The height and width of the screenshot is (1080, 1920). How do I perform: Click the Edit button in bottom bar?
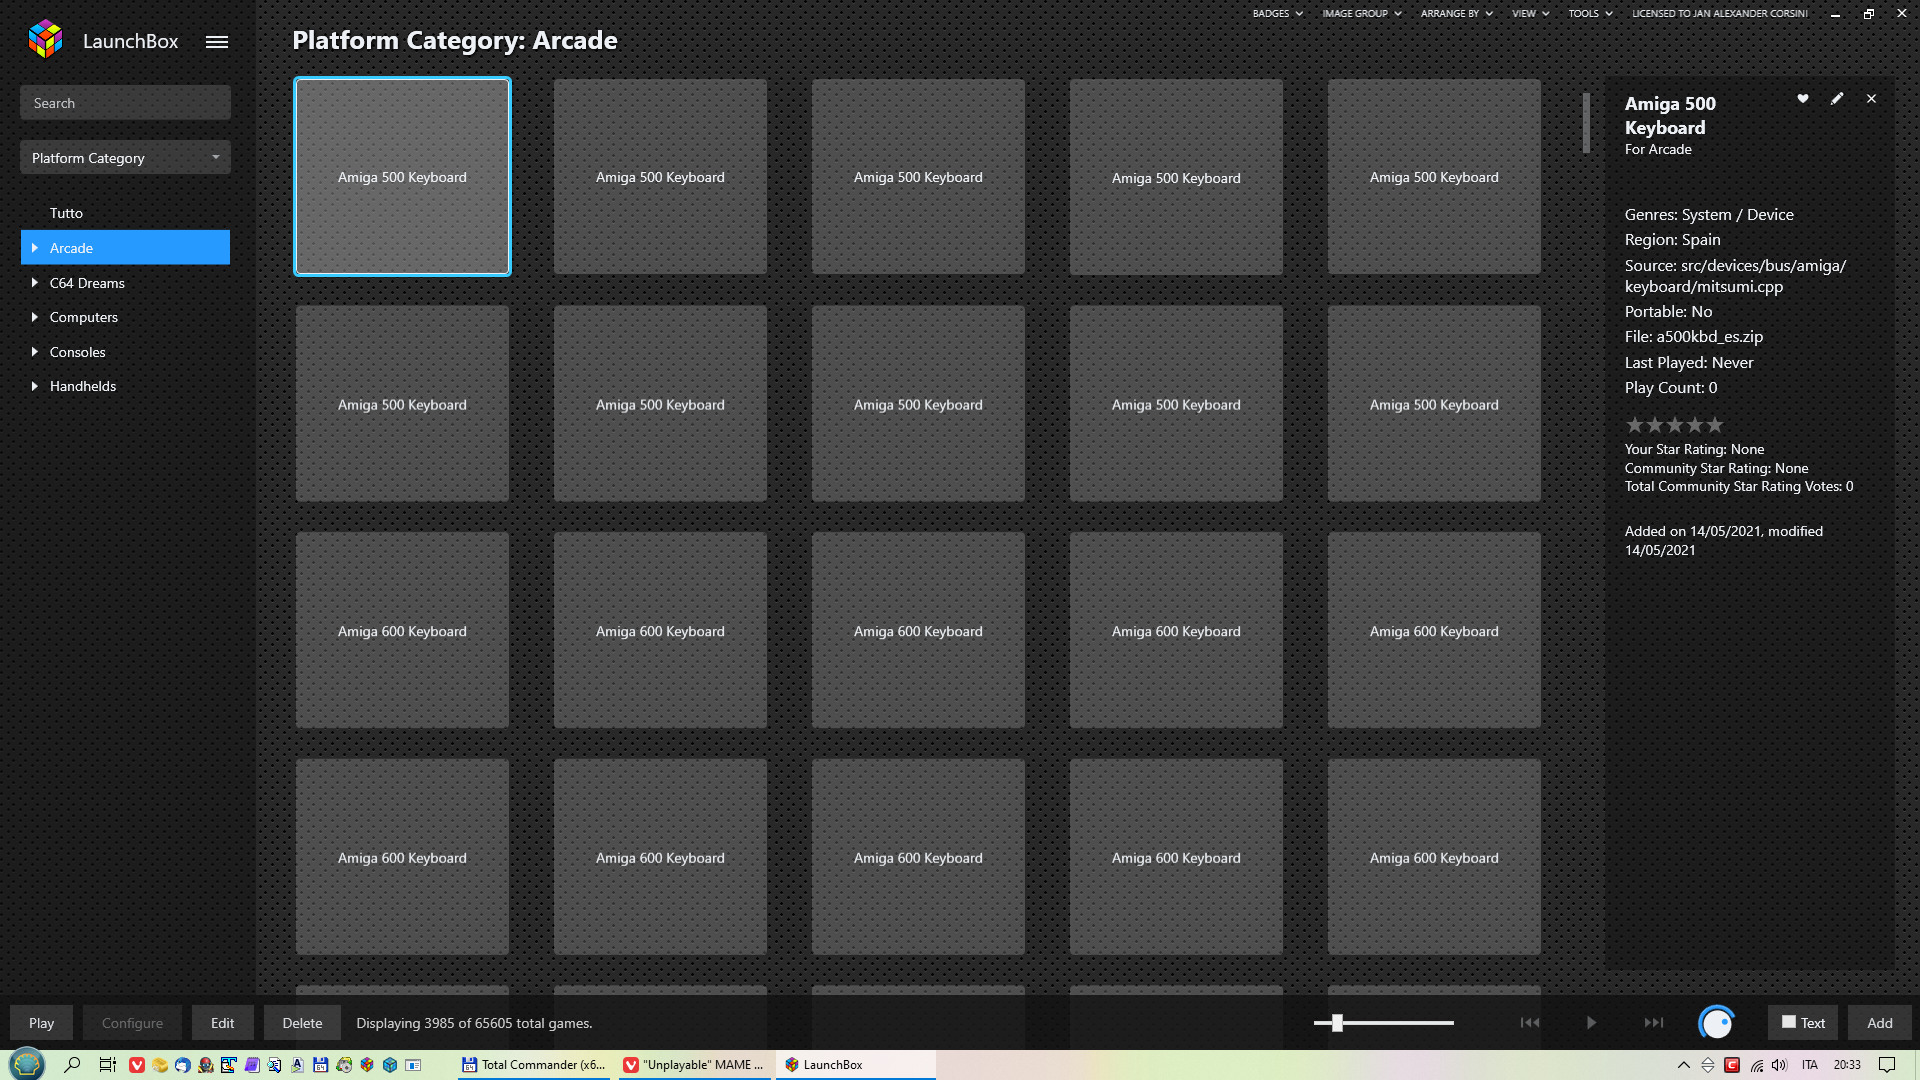point(222,1023)
